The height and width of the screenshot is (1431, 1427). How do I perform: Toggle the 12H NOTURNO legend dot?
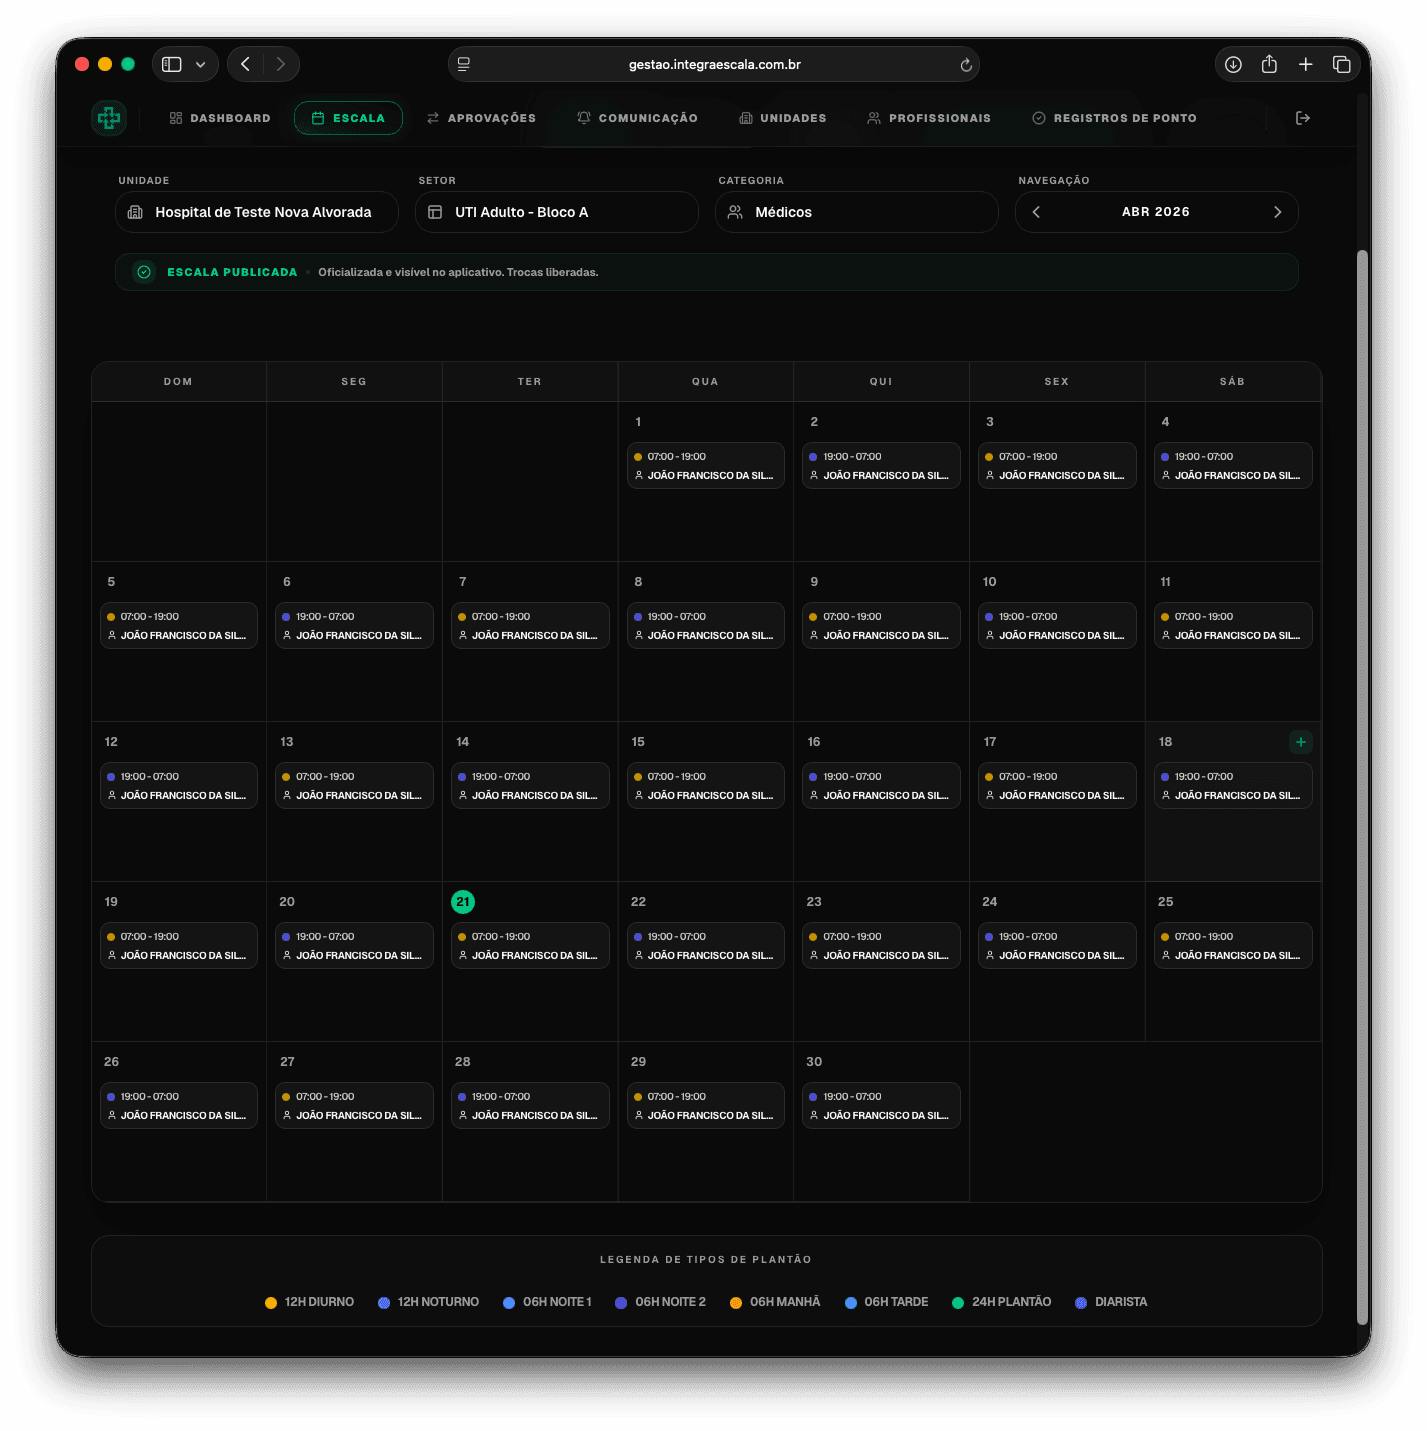click(383, 1302)
